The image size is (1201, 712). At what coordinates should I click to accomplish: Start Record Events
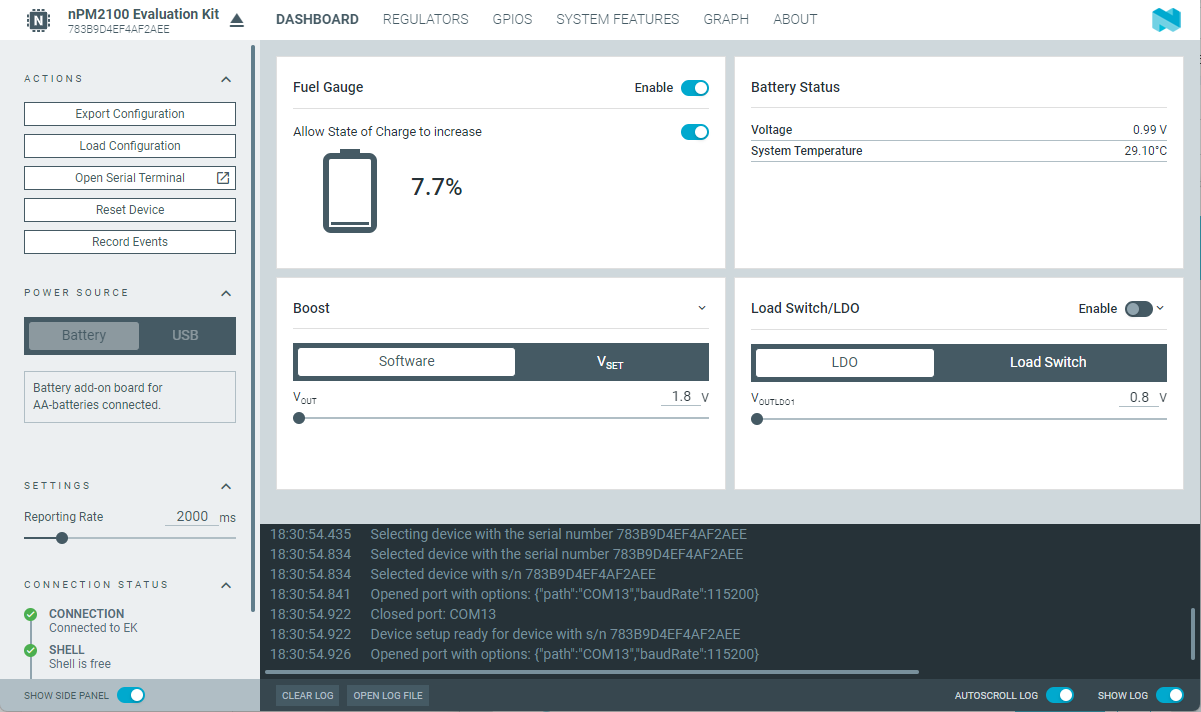tap(130, 242)
